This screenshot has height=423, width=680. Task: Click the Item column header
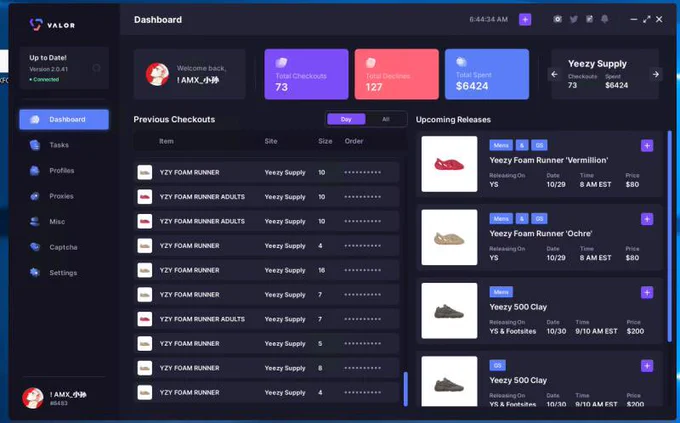tap(166, 141)
